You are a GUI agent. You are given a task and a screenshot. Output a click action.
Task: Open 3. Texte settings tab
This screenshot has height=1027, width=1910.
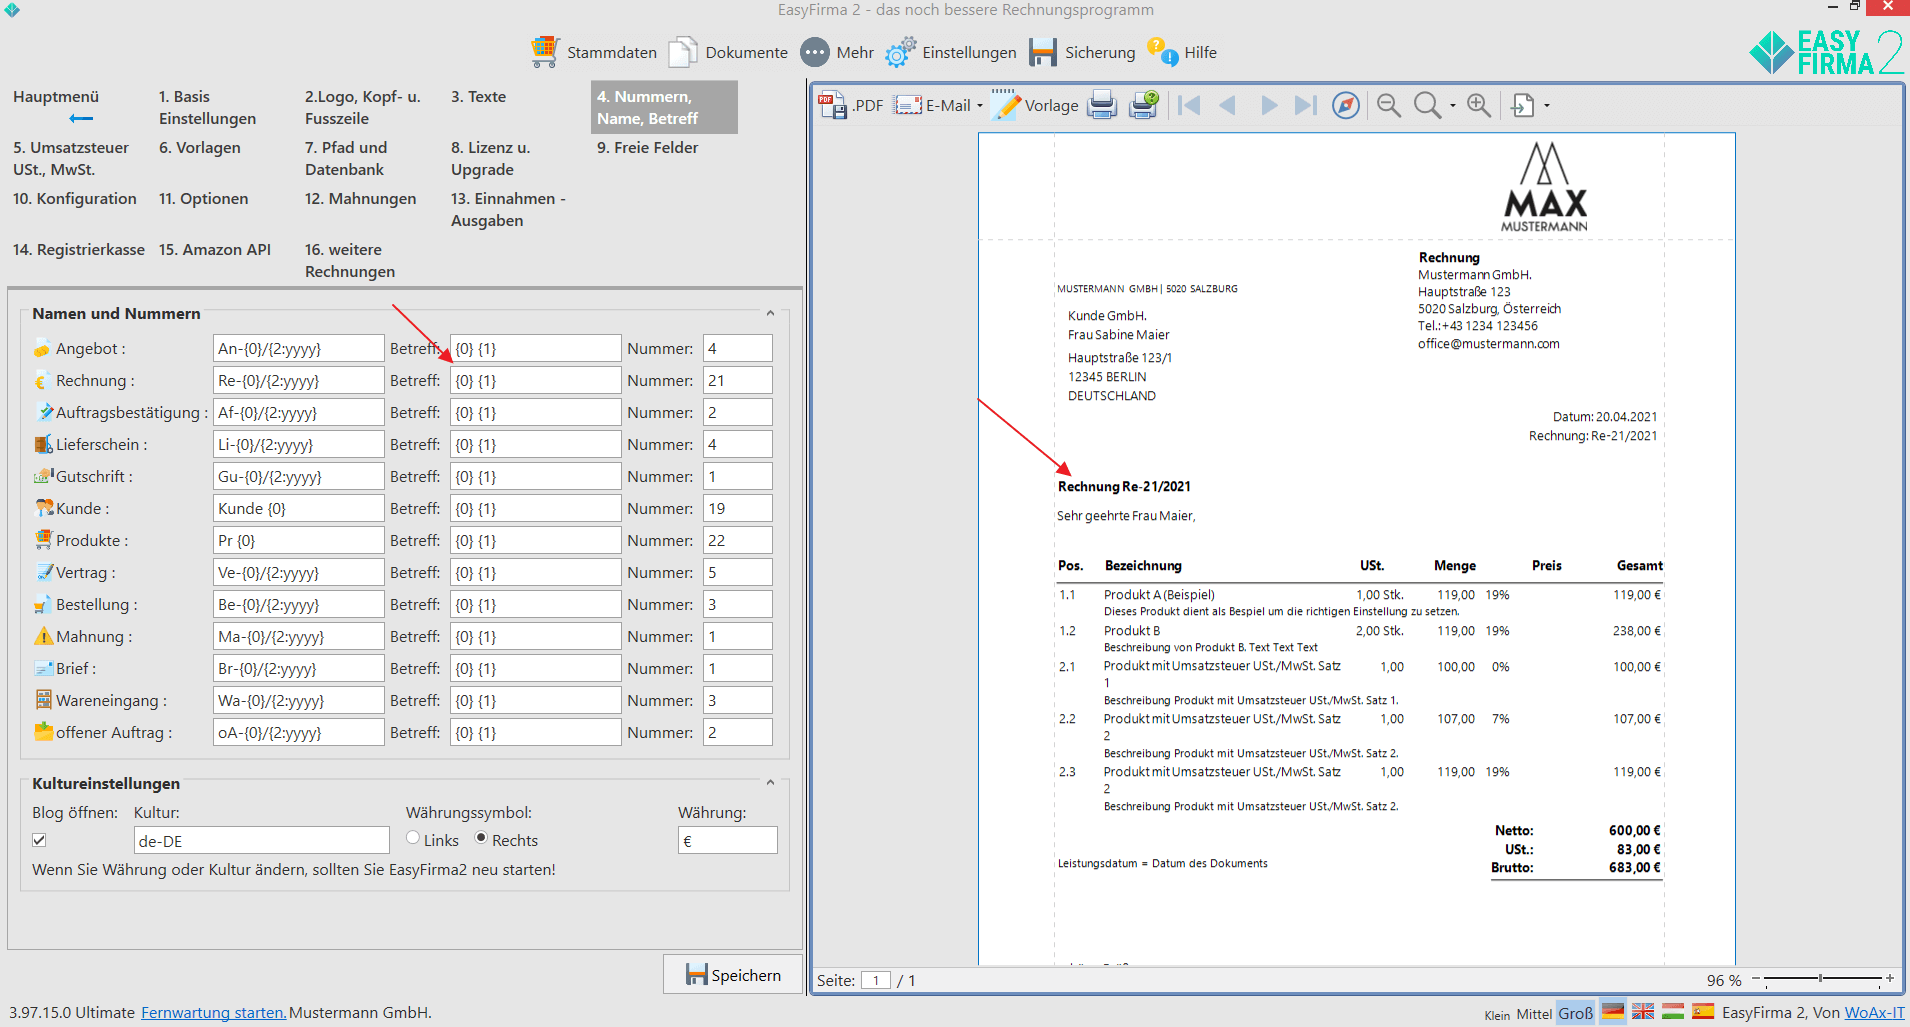click(x=478, y=97)
